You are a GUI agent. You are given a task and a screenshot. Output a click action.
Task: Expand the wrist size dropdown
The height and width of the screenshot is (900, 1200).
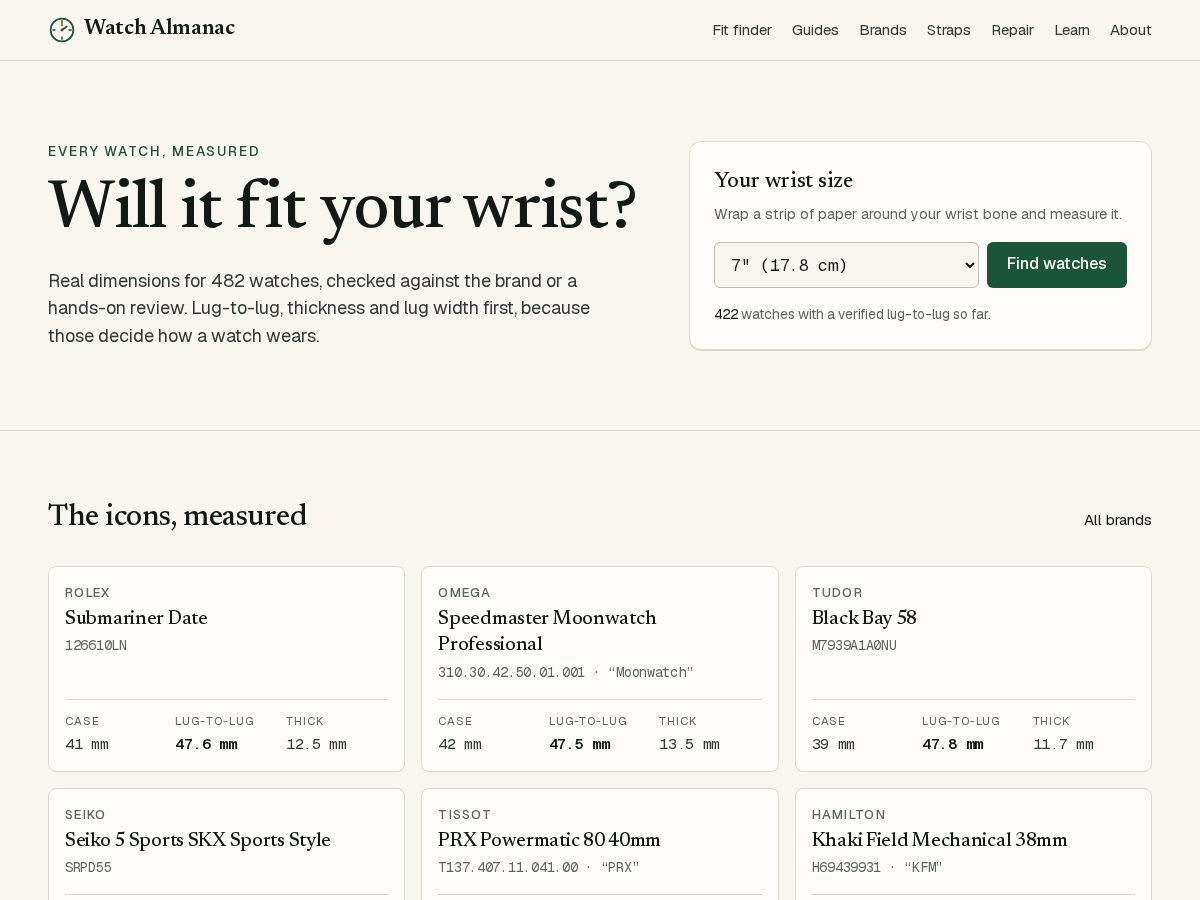point(846,265)
